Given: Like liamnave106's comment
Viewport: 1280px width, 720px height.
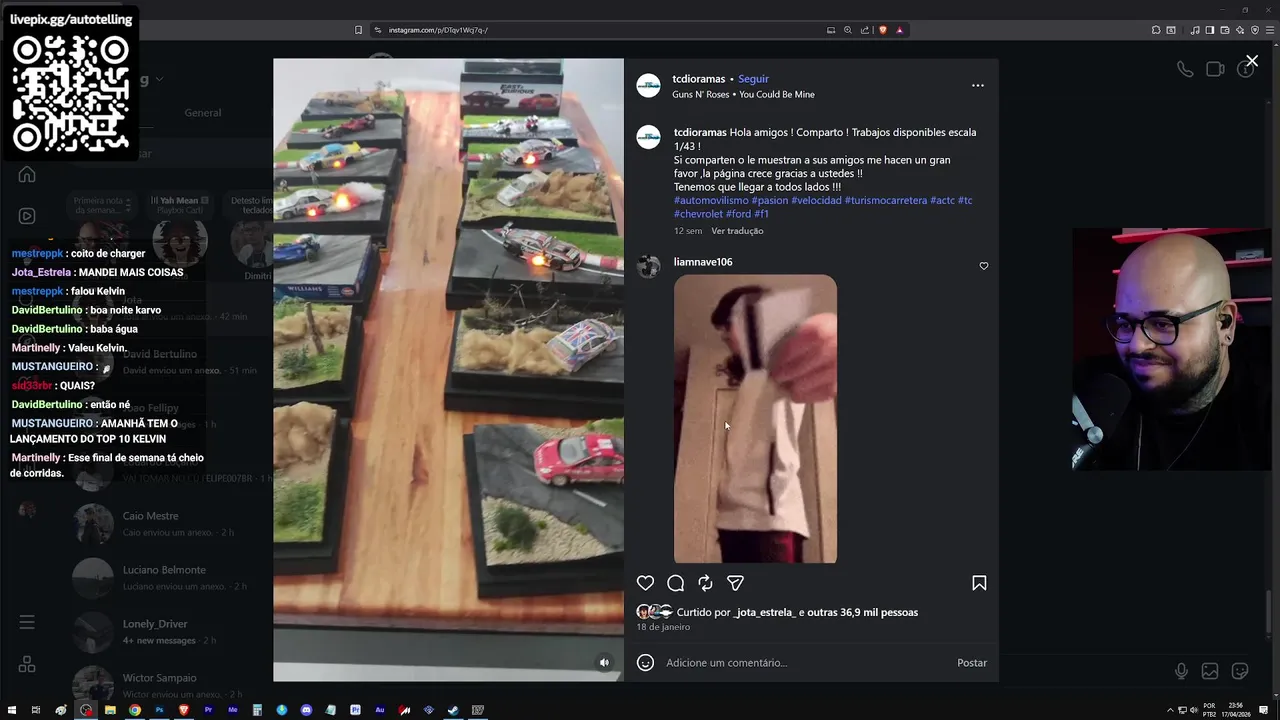Looking at the screenshot, I should point(984,266).
